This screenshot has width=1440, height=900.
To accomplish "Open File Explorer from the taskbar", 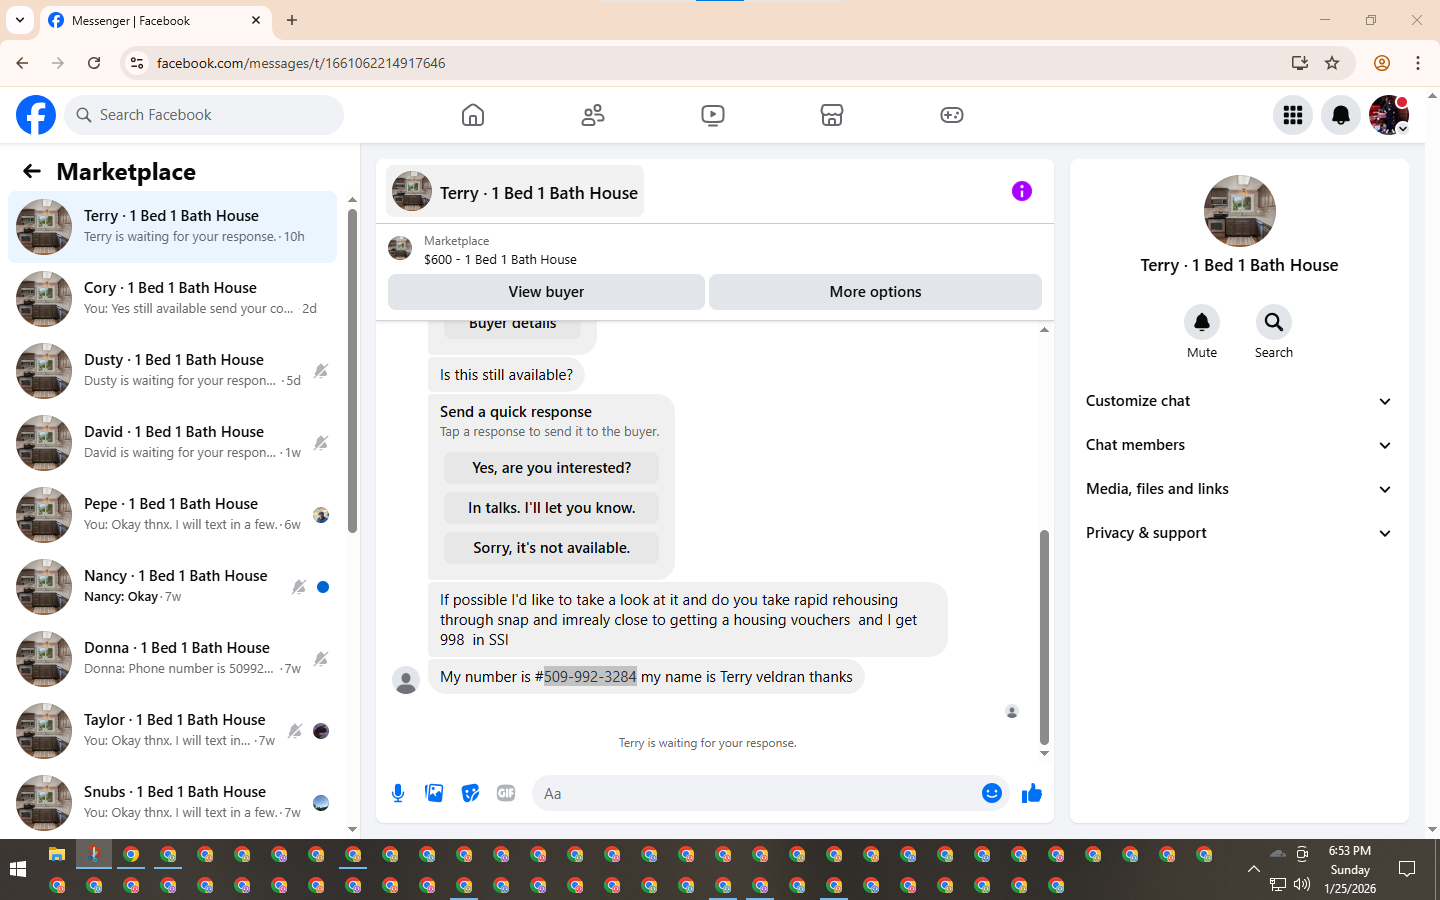I will [57, 854].
